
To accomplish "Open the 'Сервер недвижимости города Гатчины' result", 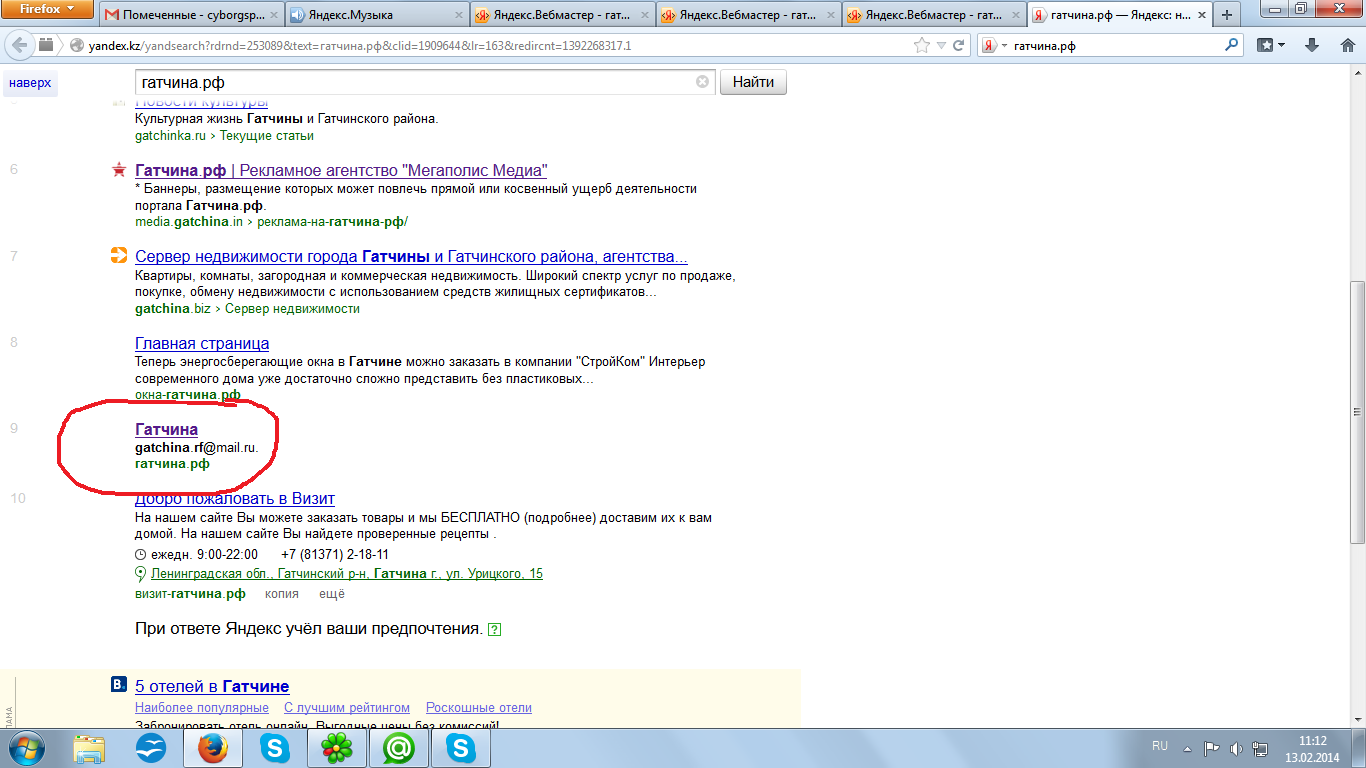I will pos(411,257).
